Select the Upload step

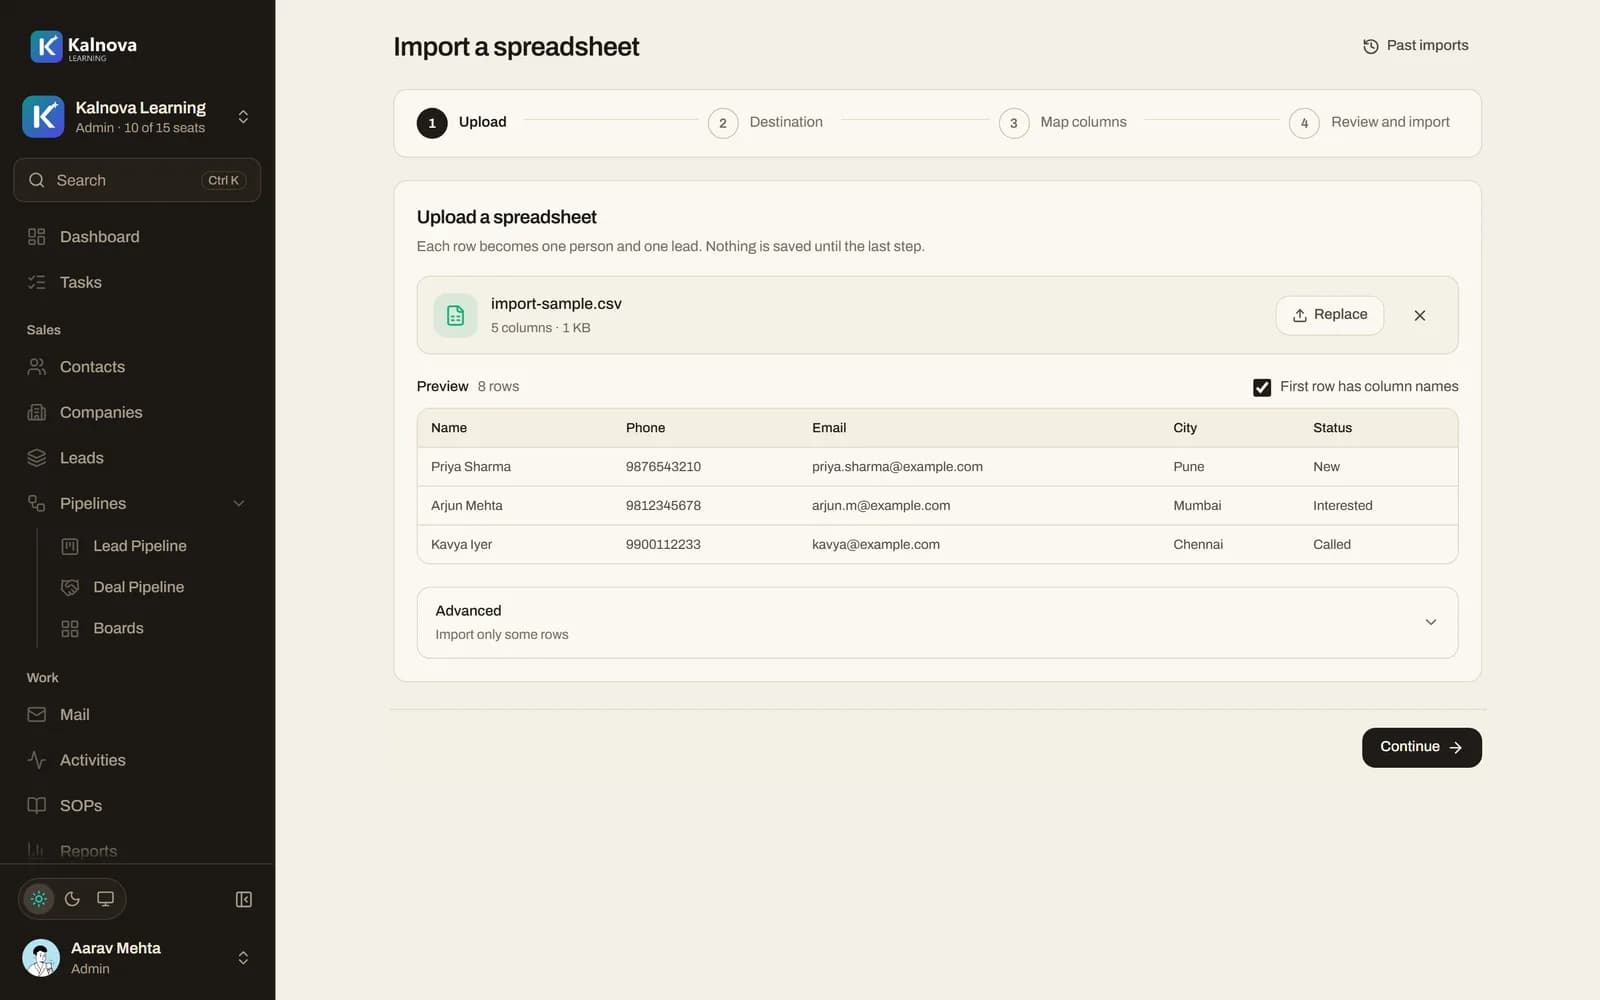click(x=462, y=122)
